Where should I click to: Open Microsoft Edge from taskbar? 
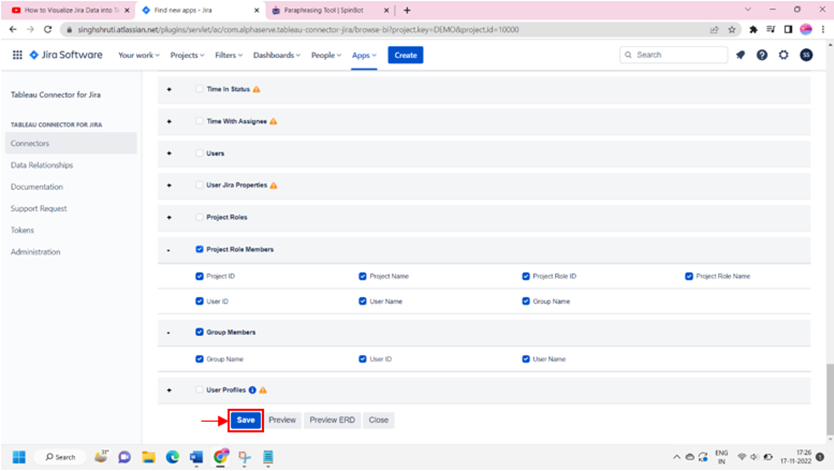172,457
